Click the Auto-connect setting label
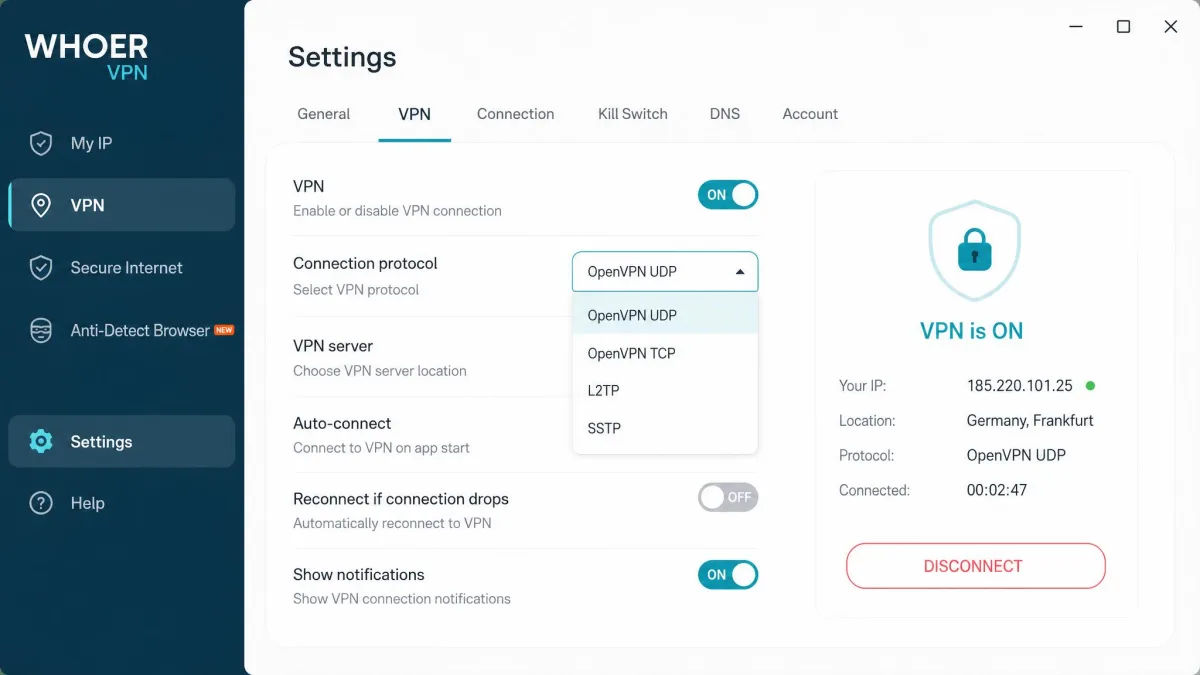This screenshot has height=675, width=1200. pos(342,423)
